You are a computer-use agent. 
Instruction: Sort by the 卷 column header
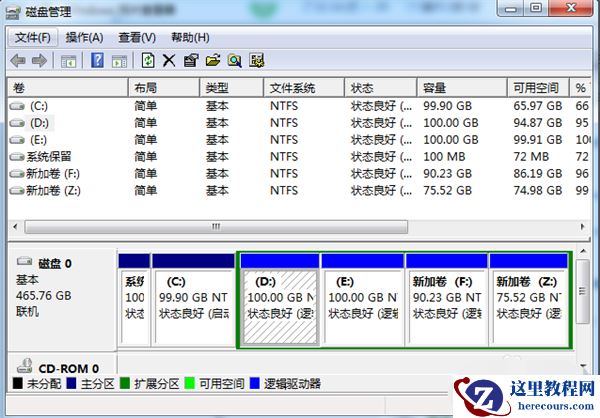pos(68,88)
